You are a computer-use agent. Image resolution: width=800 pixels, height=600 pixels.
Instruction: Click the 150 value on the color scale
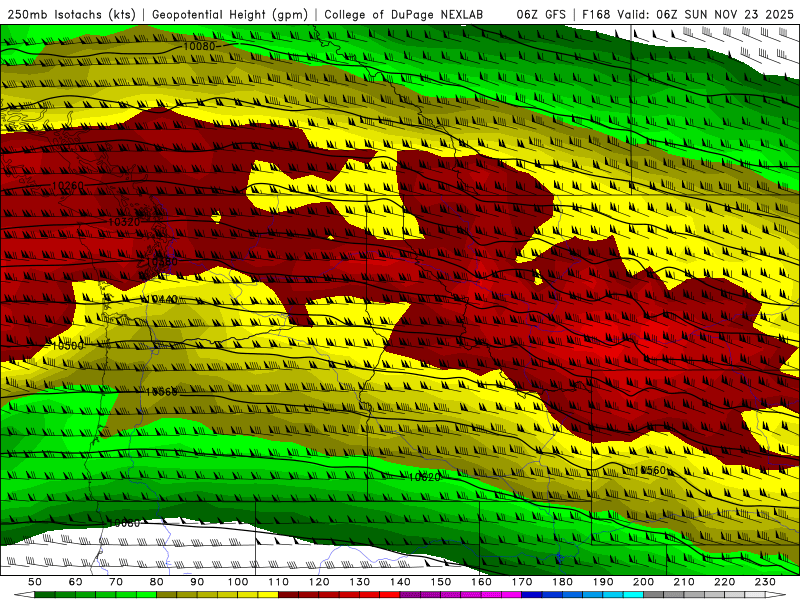click(441, 582)
